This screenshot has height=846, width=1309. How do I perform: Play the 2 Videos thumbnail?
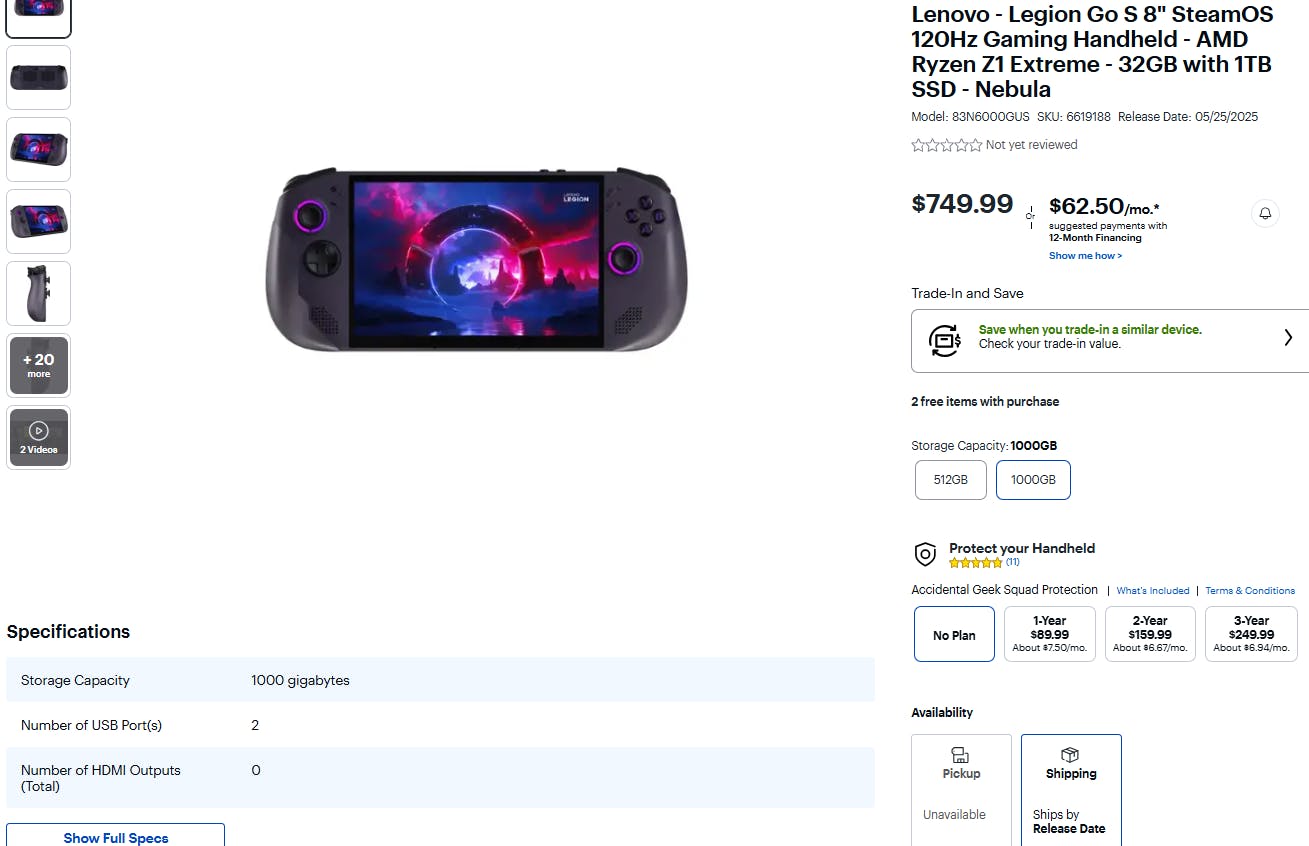pyautogui.click(x=39, y=437)
